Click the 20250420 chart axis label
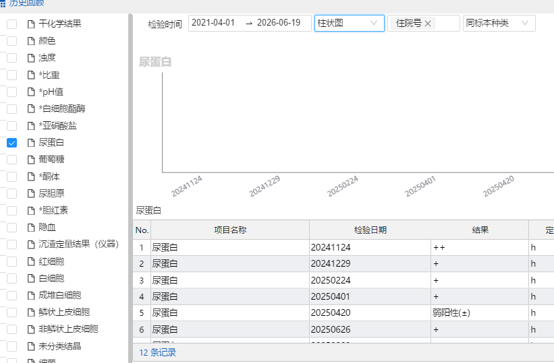Image resolution: width=554 pixels, height=363 pixels. (x=498, y=186)
